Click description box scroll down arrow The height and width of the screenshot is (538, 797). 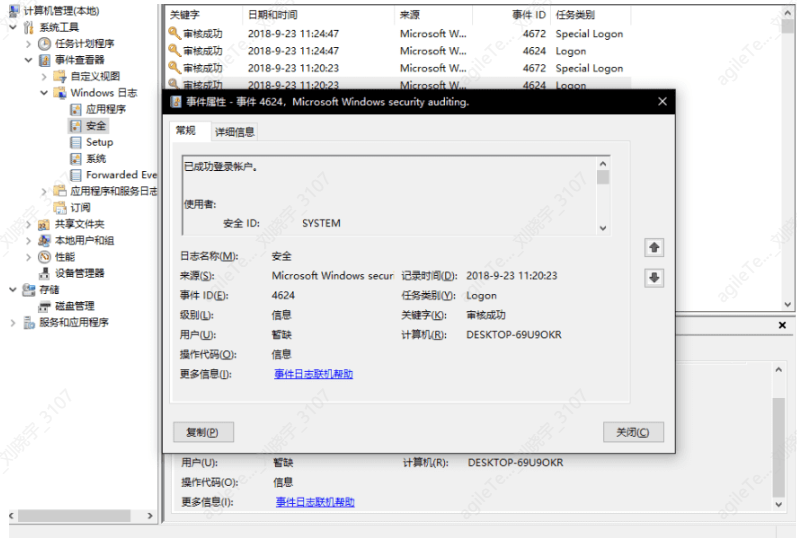tap(603, 228)
